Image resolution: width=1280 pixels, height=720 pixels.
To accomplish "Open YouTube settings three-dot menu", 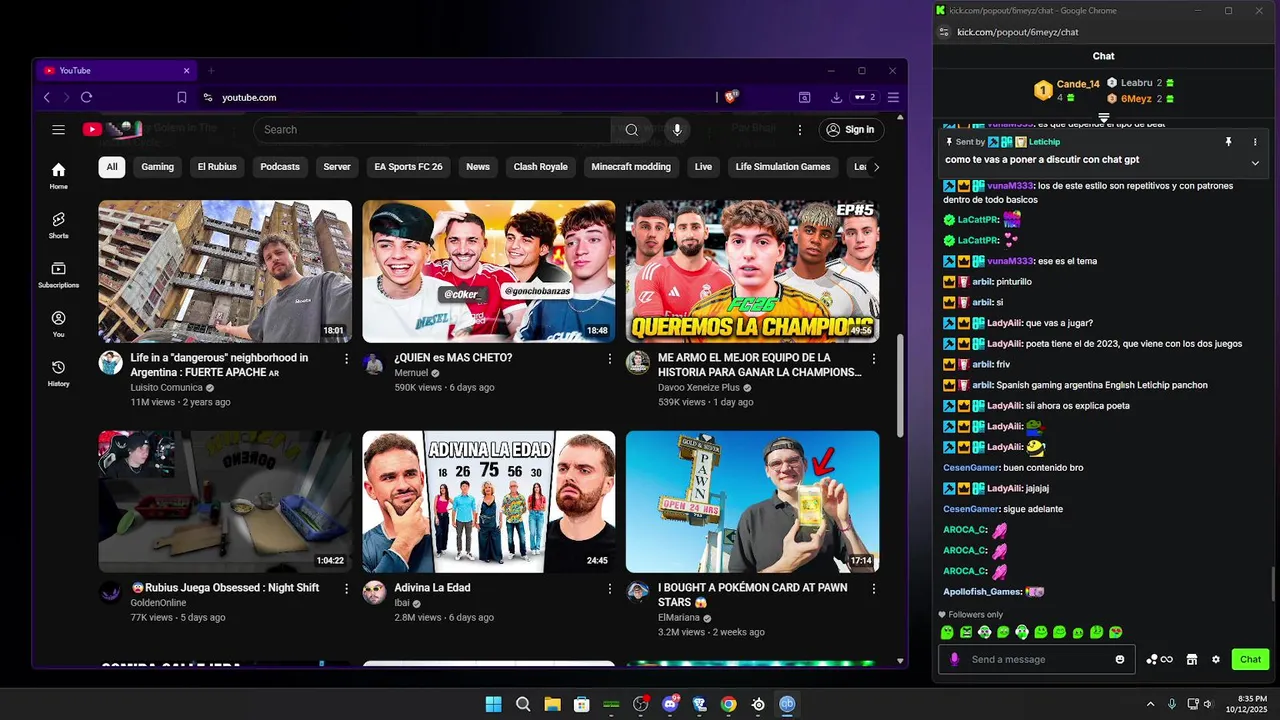I will point(800,129).
